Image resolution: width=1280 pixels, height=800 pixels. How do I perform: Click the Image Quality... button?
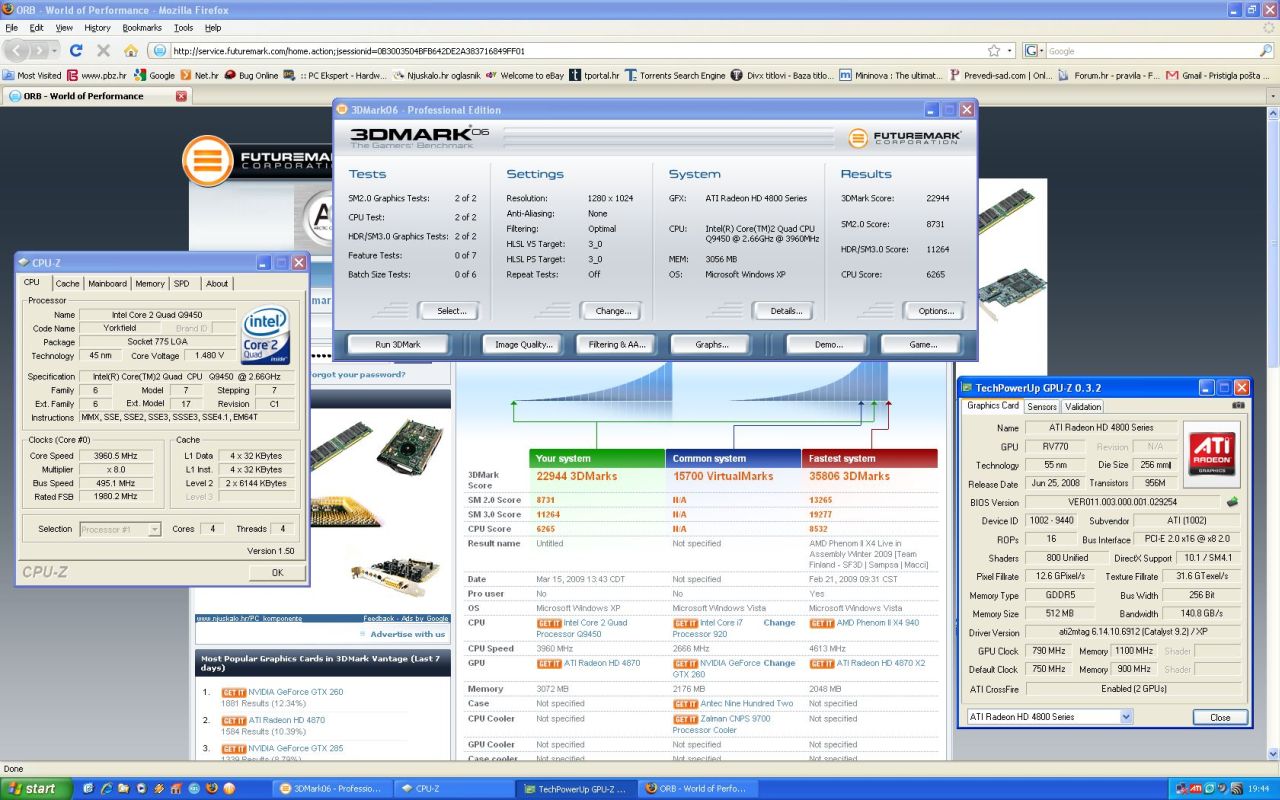[523, 344]
